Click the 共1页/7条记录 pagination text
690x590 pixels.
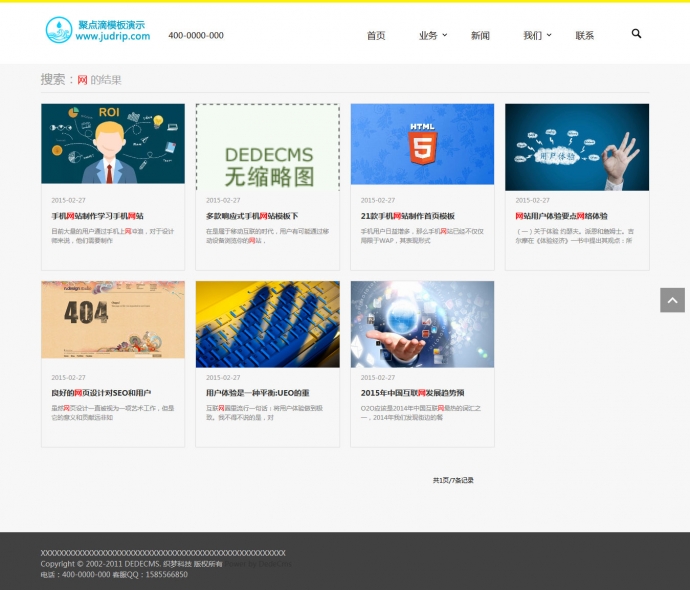453,480
